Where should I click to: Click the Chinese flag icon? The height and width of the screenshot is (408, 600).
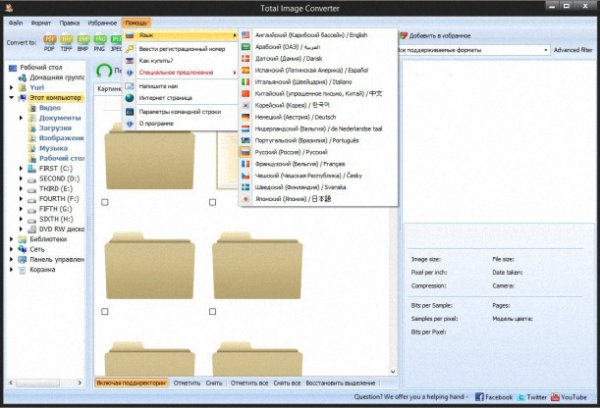(246, 94)
